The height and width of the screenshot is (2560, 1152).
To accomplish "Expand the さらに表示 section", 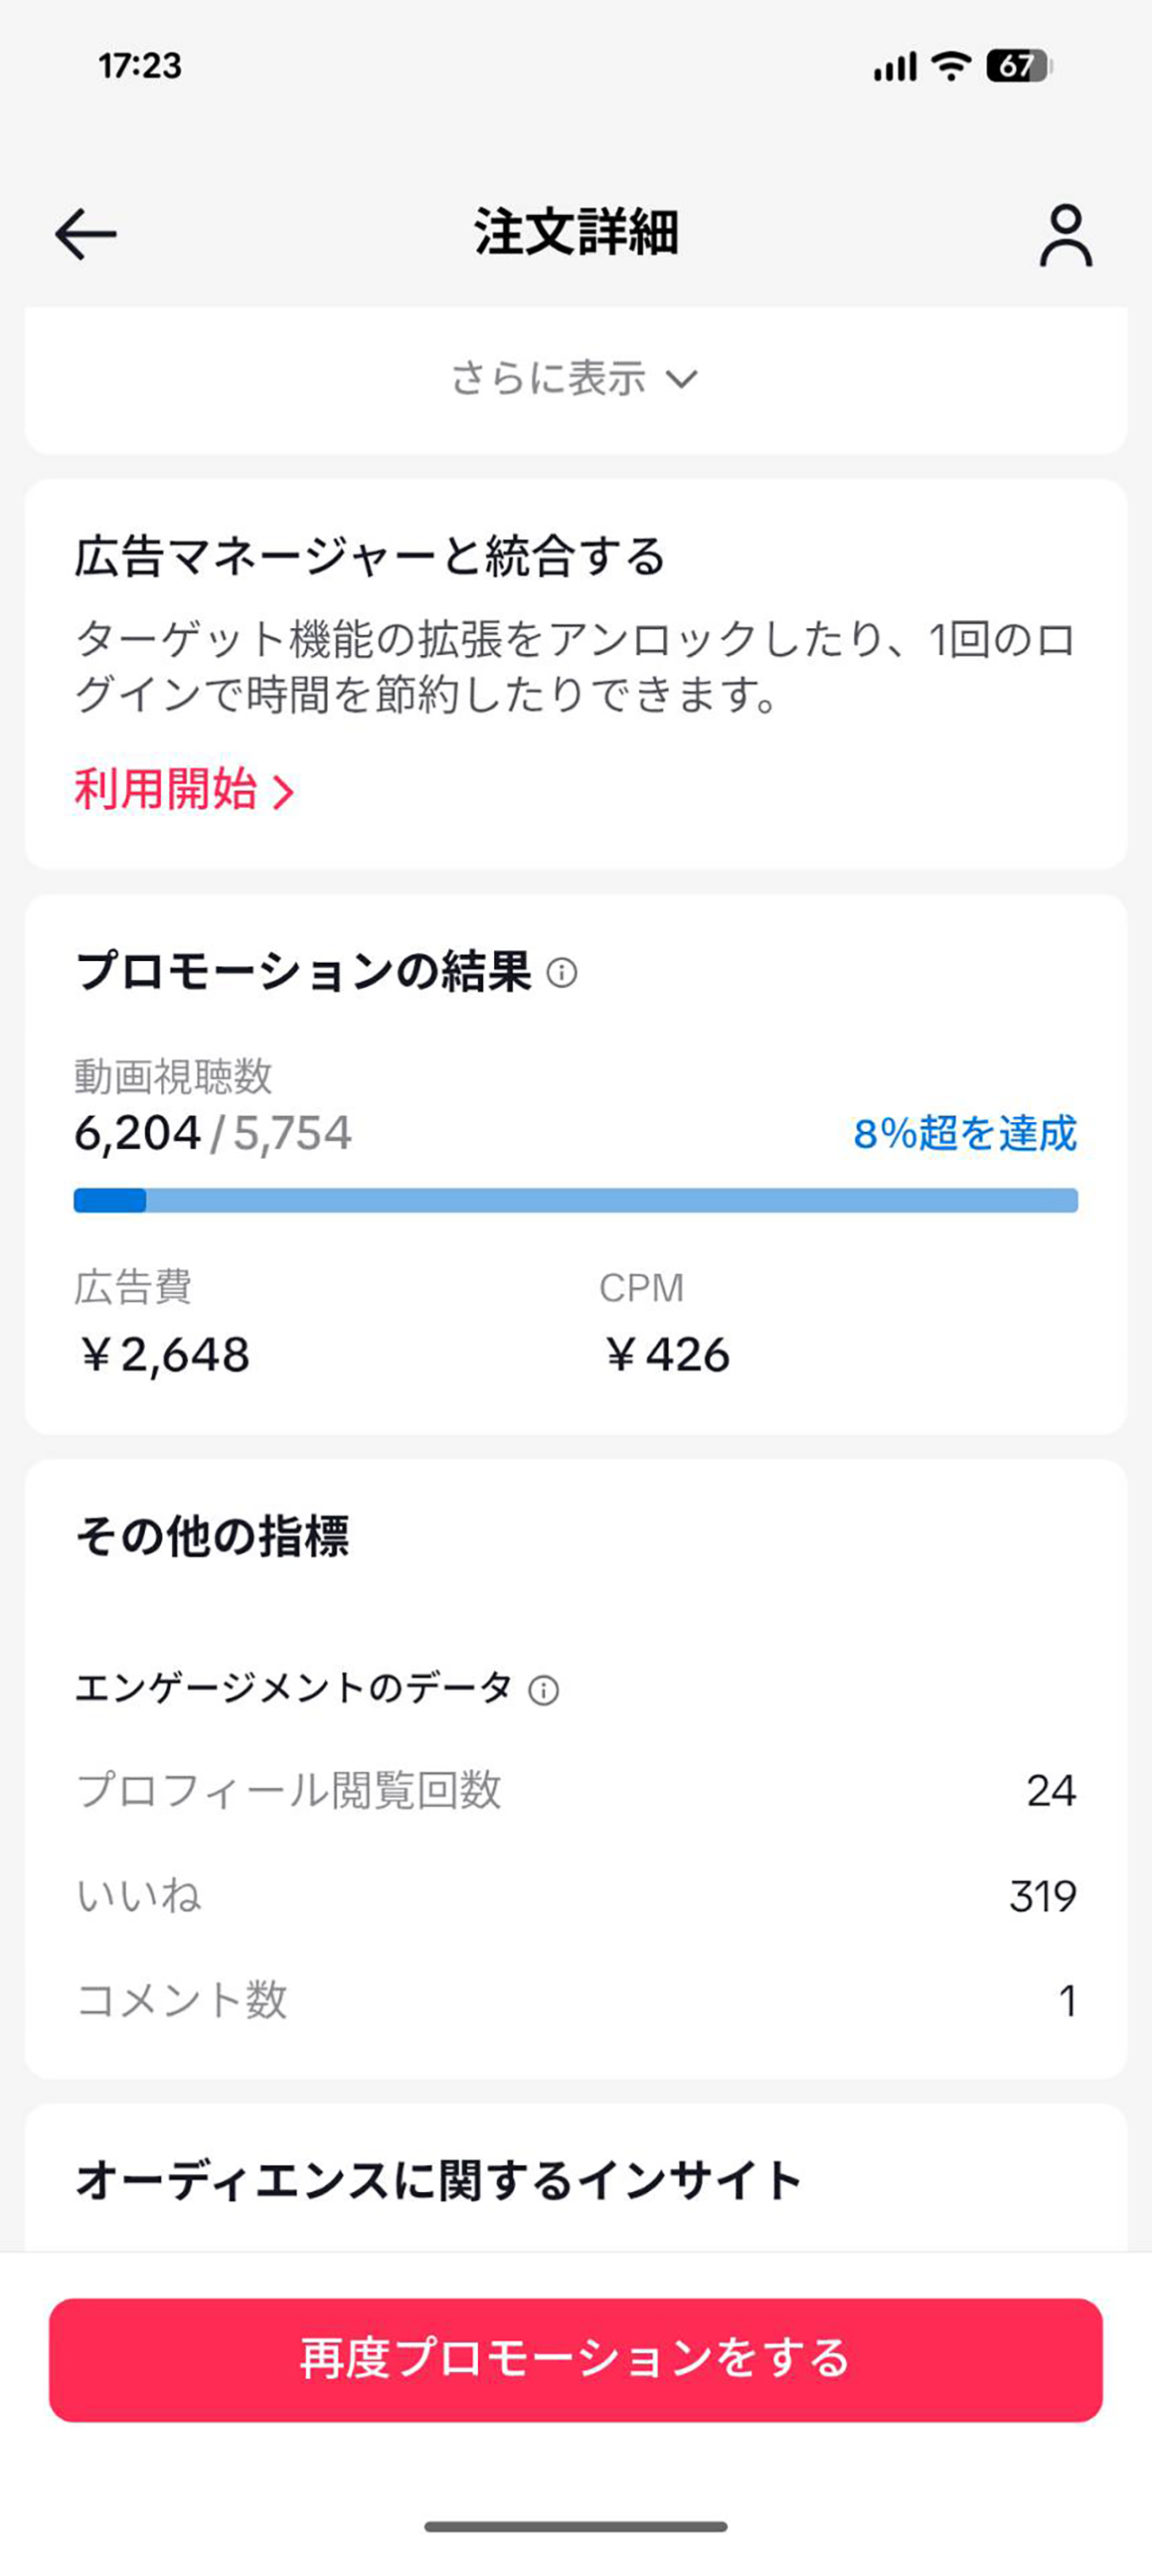I will pyautogui.click(x=575, y=379).
